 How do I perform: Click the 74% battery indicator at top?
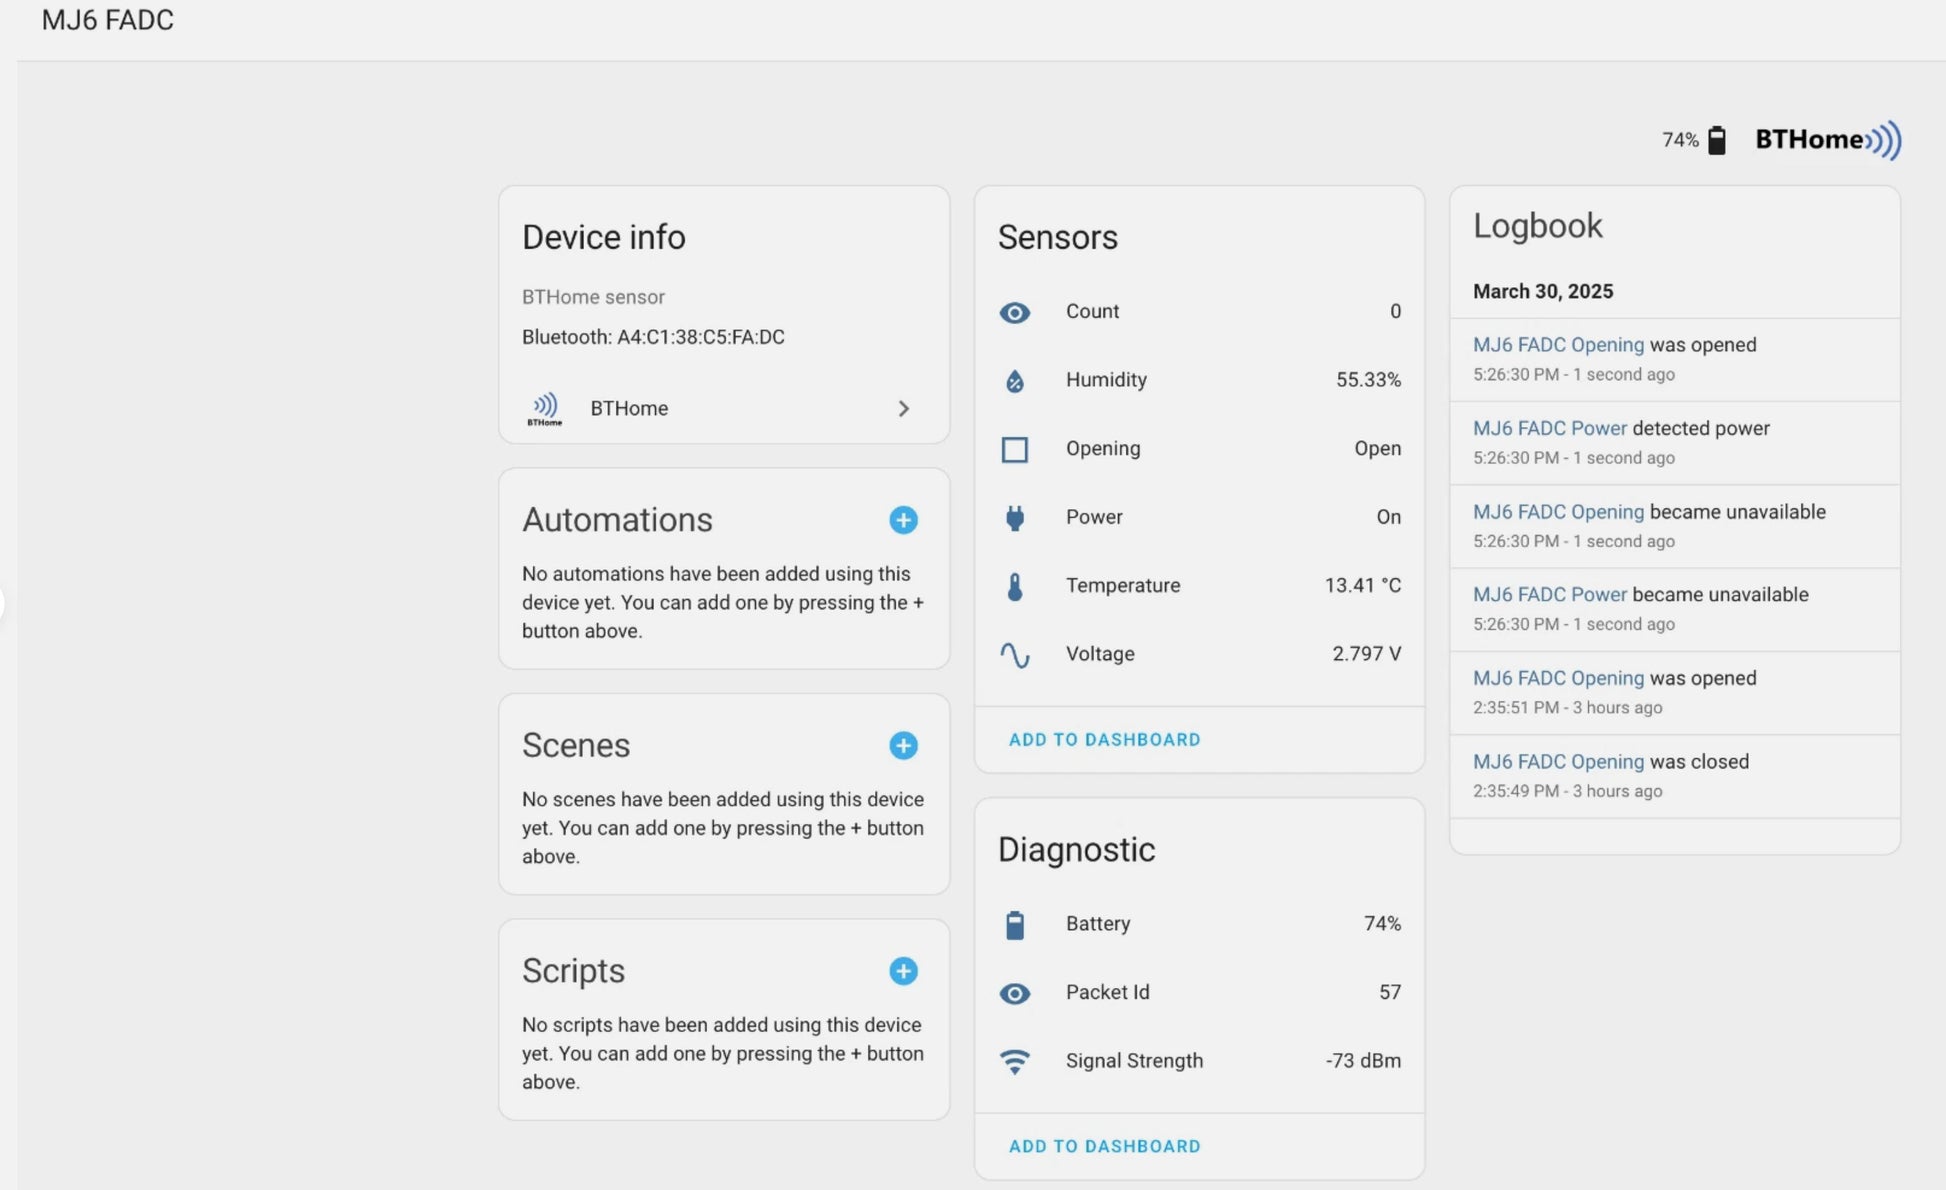1694,140
